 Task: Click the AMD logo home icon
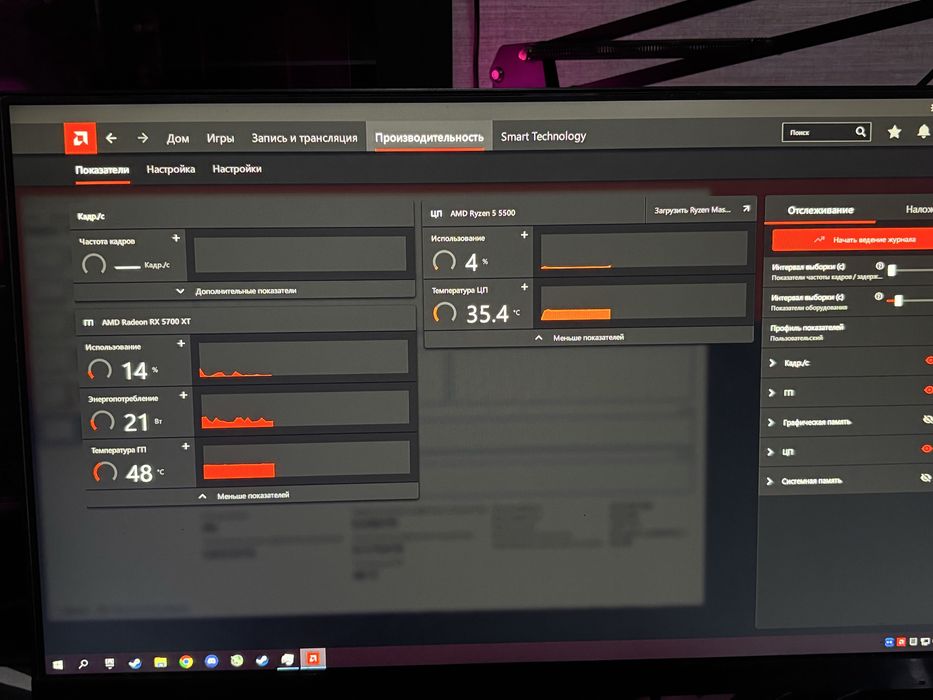click(80, 138)
